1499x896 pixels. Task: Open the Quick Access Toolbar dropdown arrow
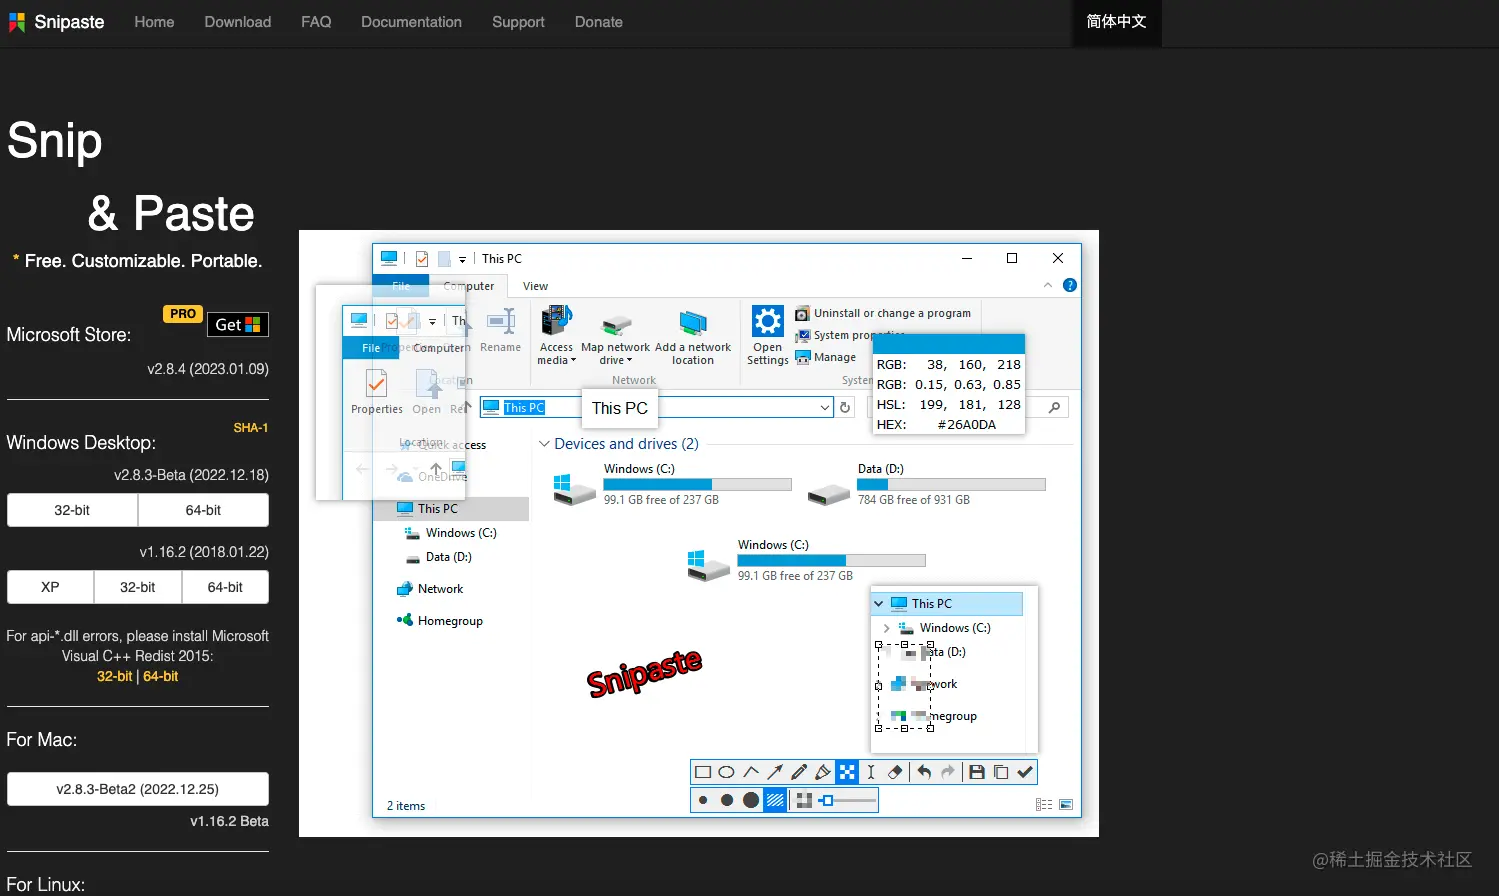(462, 259)
